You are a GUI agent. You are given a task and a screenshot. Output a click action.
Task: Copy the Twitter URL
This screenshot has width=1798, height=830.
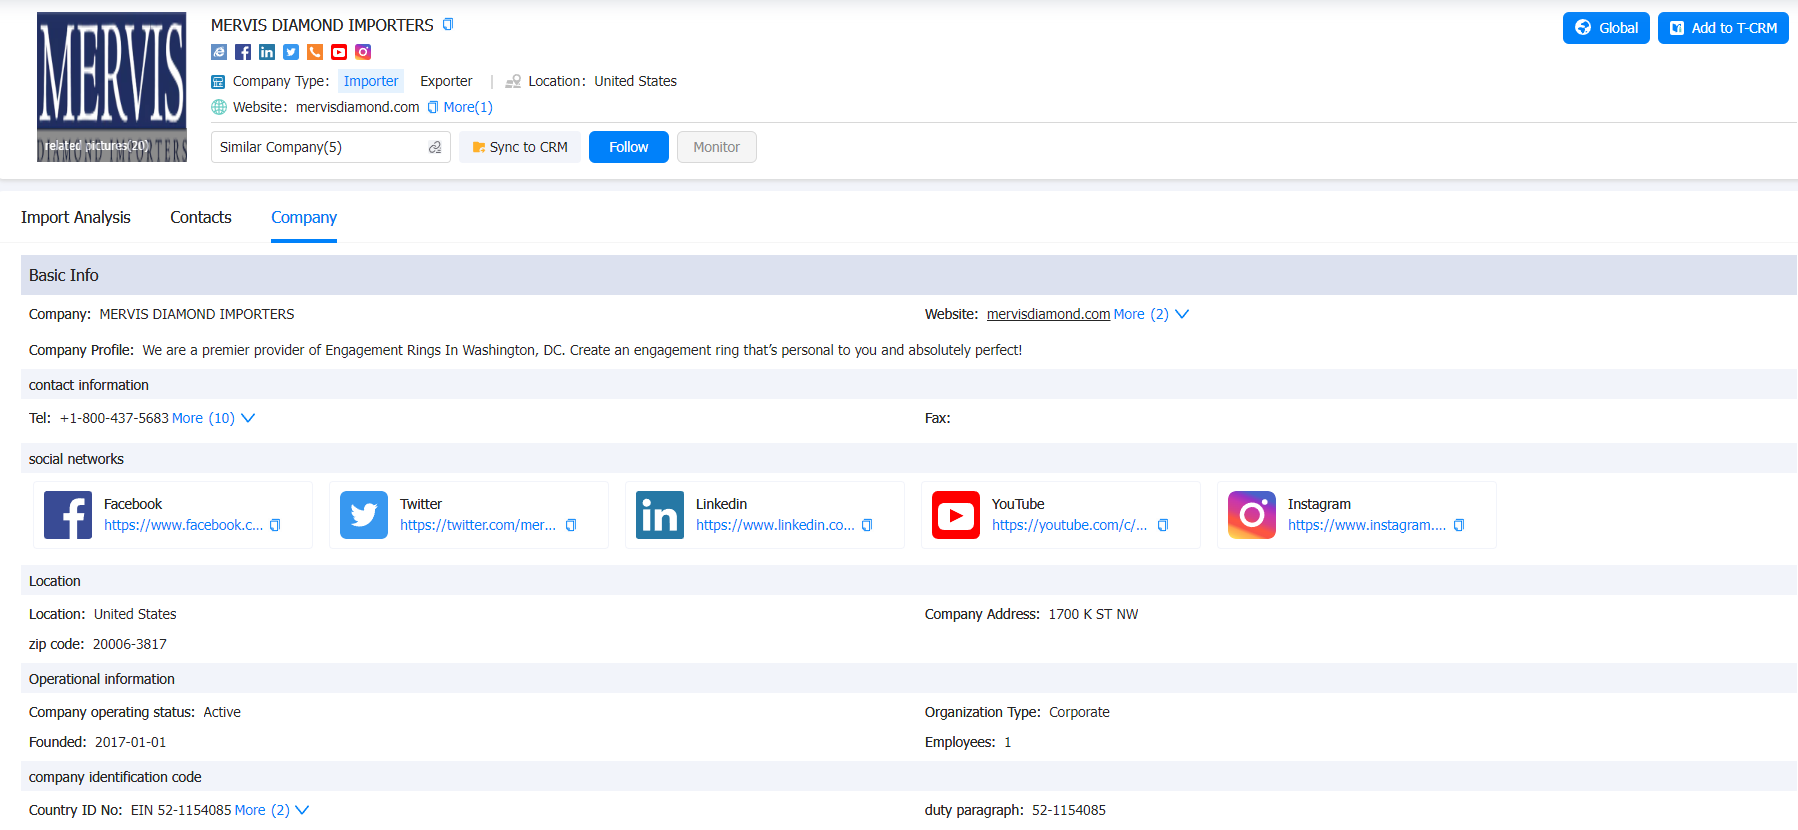coord(571,525)
